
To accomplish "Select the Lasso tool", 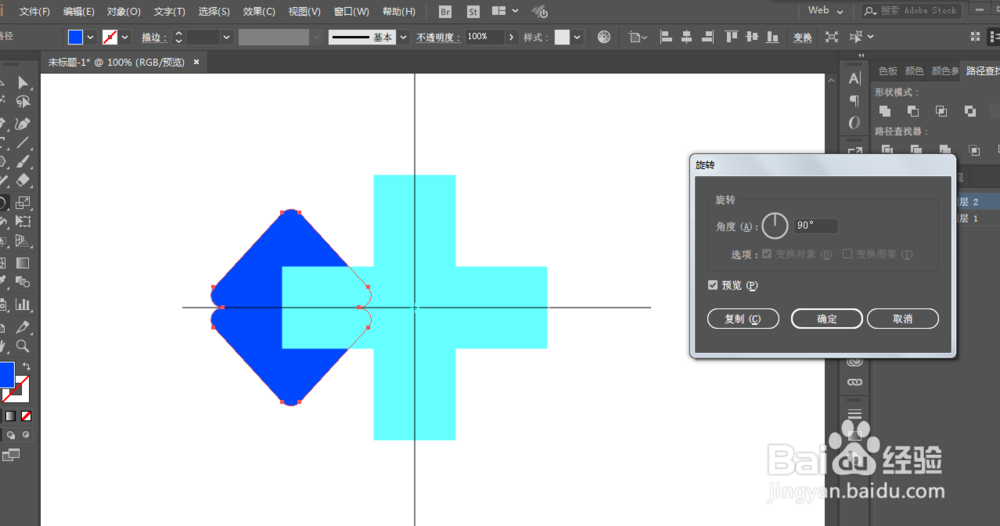I will 23,102.
